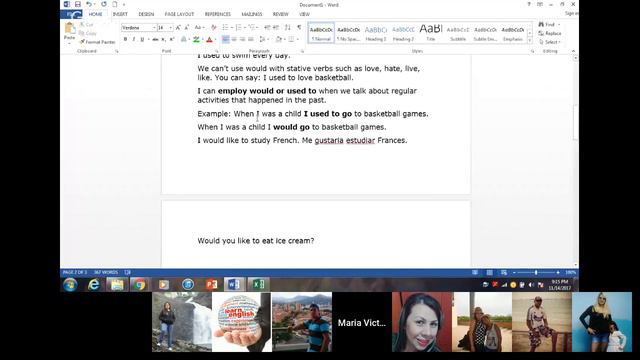Image resolution: width=640 pixels, height=360 pixels.
Task: Open PowerPoint from the taskbar
Action: point(211,284)
